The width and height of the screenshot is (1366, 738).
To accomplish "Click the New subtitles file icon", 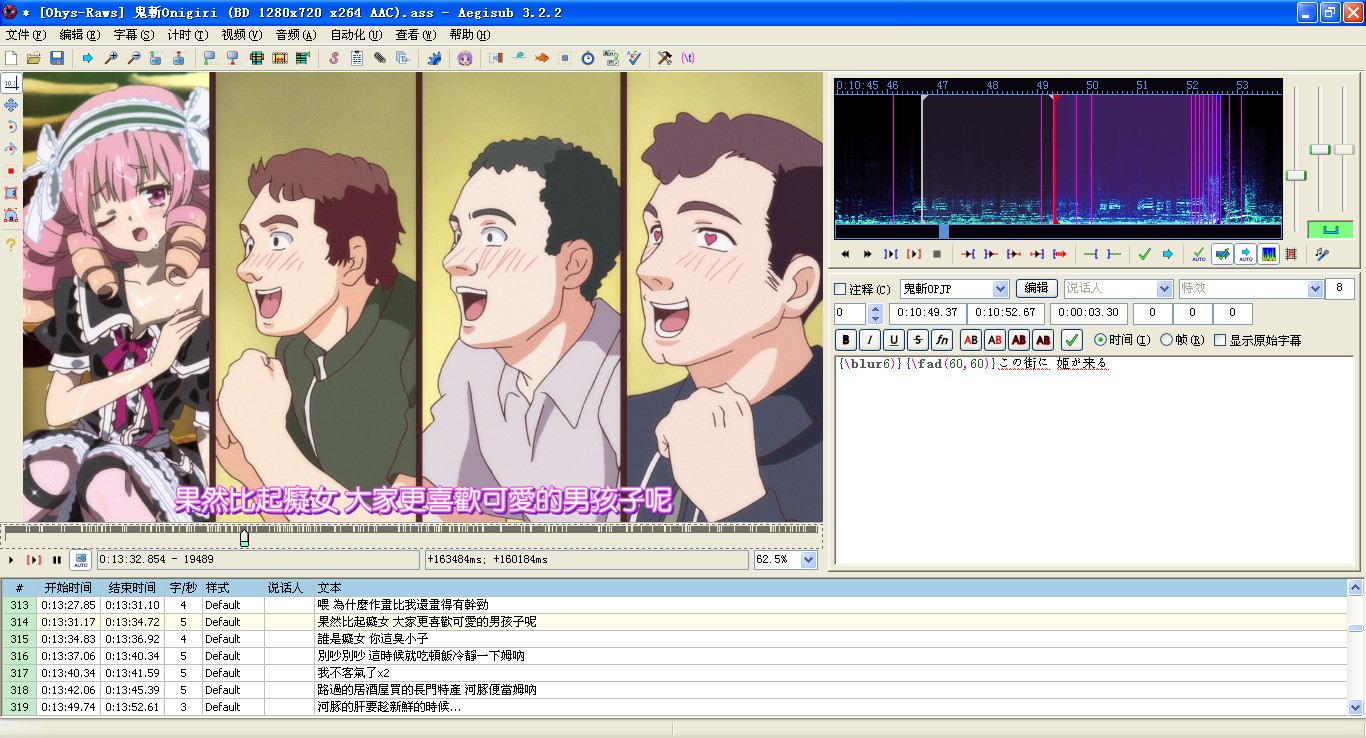I will click(11, 58).
